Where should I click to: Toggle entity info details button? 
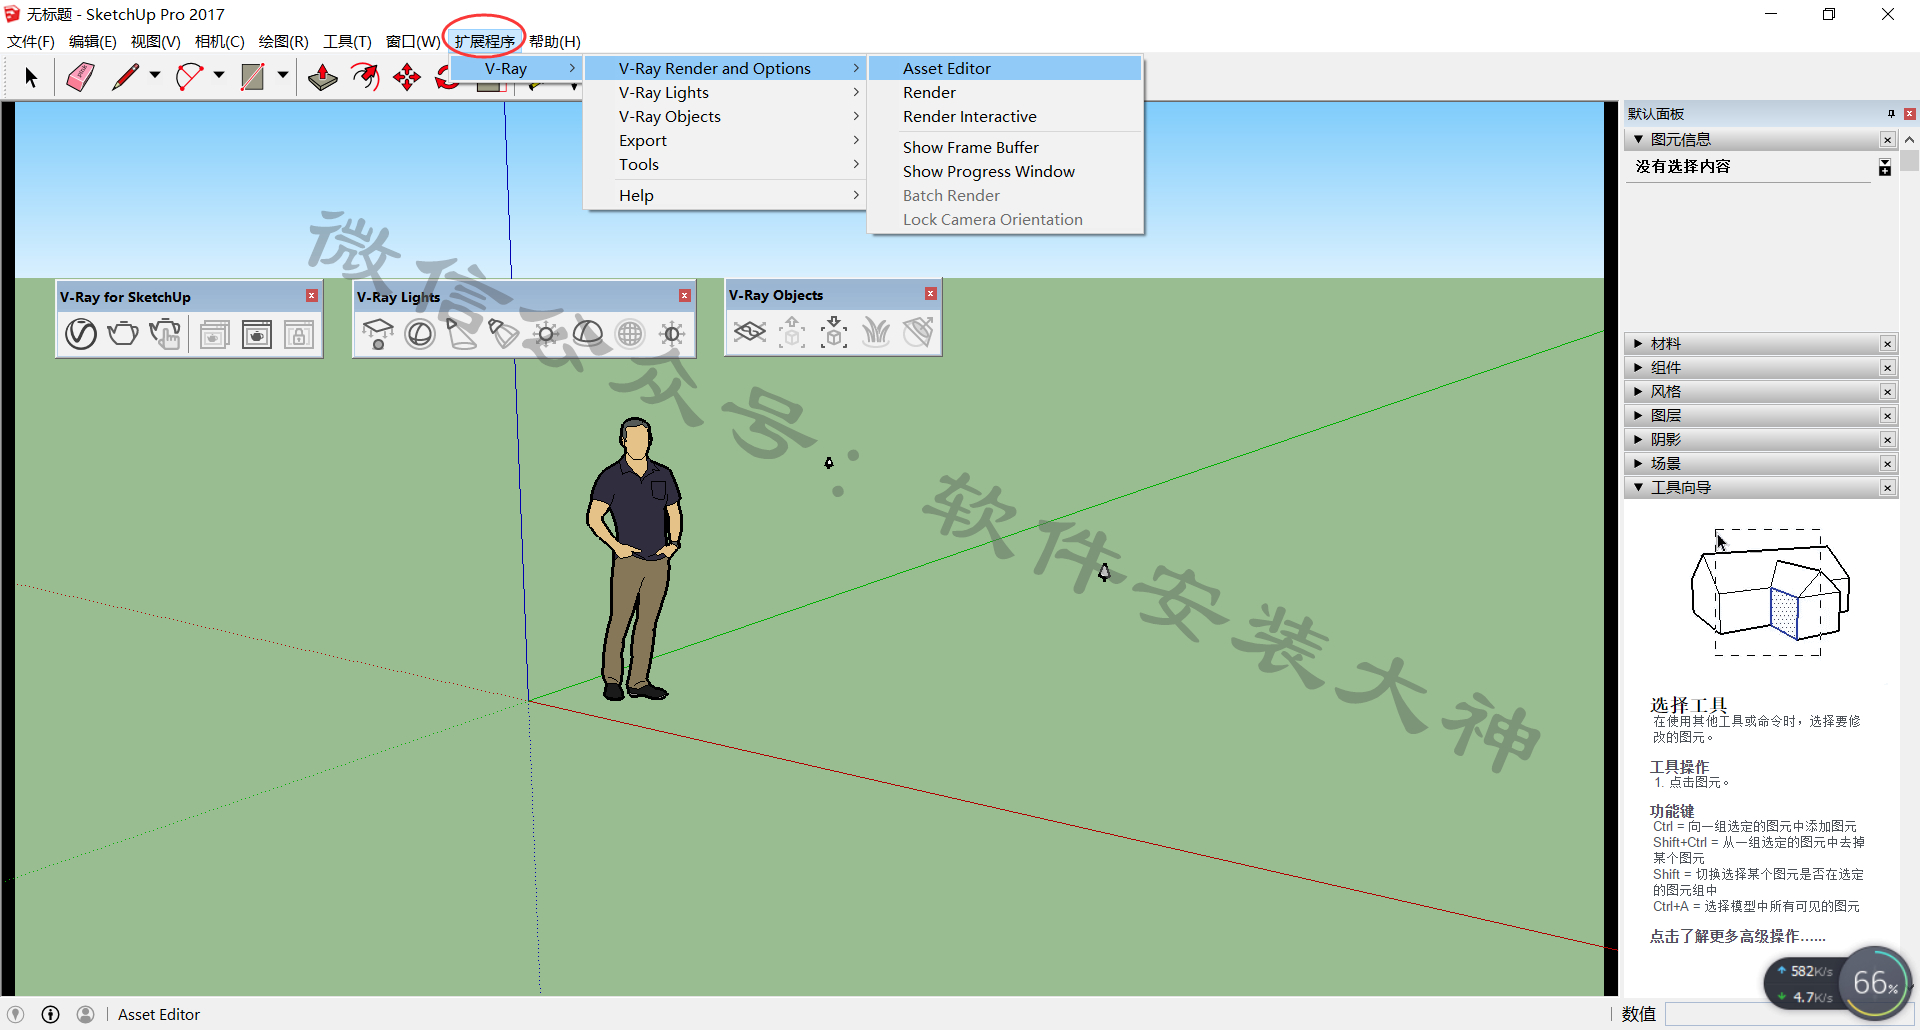pyautogui.click(x=1885, y=167)
